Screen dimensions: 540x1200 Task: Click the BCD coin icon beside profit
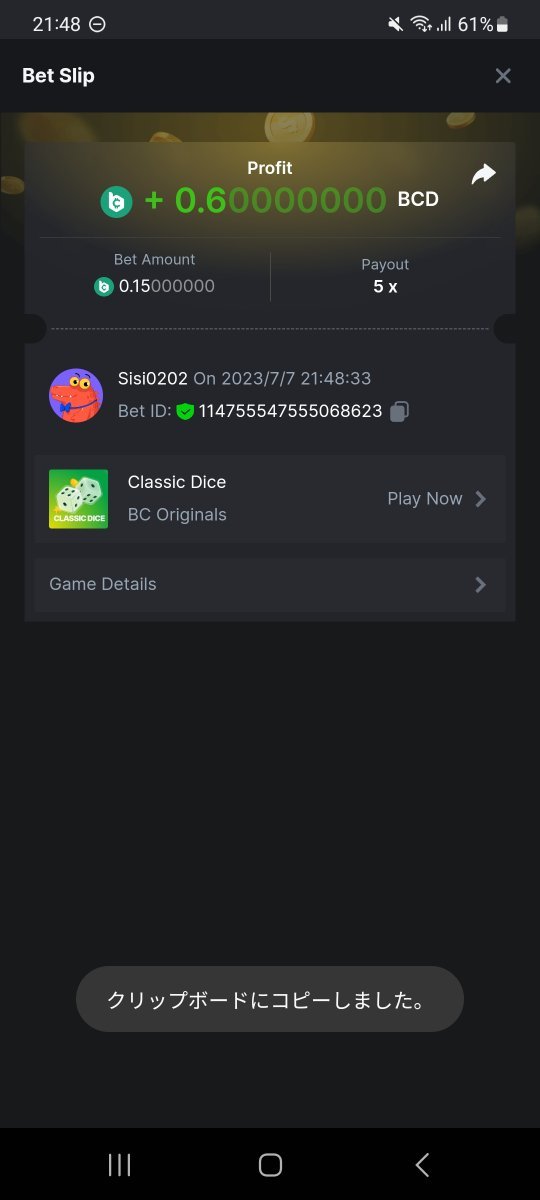click(x=116, y=202)
